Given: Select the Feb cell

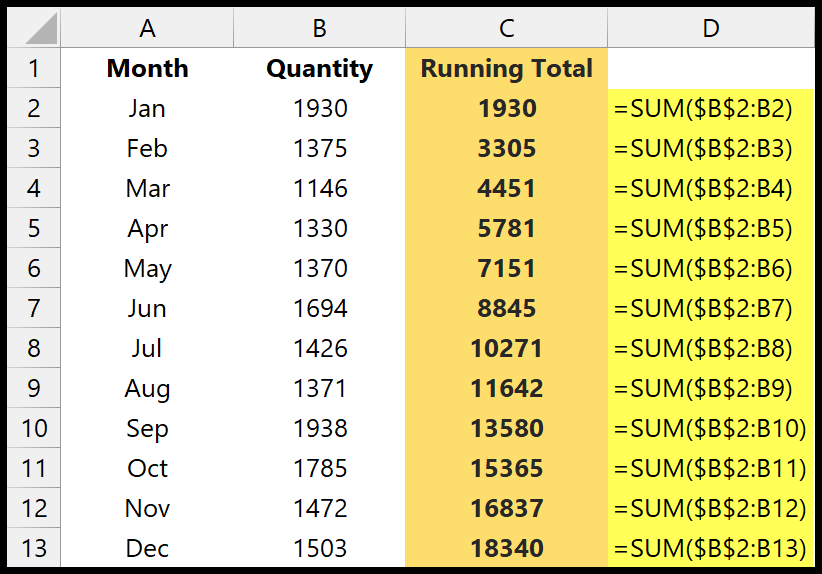Looking at the screenshot, I should pyautogui.click(x=147, y=148).
